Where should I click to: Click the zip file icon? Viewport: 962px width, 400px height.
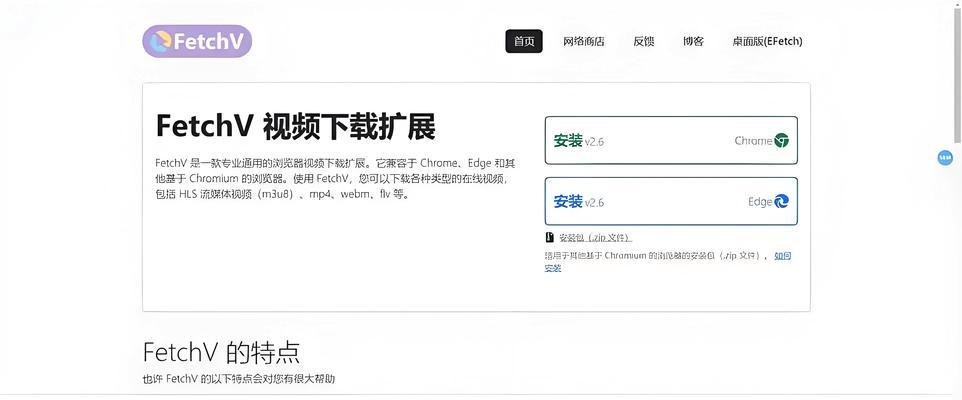point(550,237)
